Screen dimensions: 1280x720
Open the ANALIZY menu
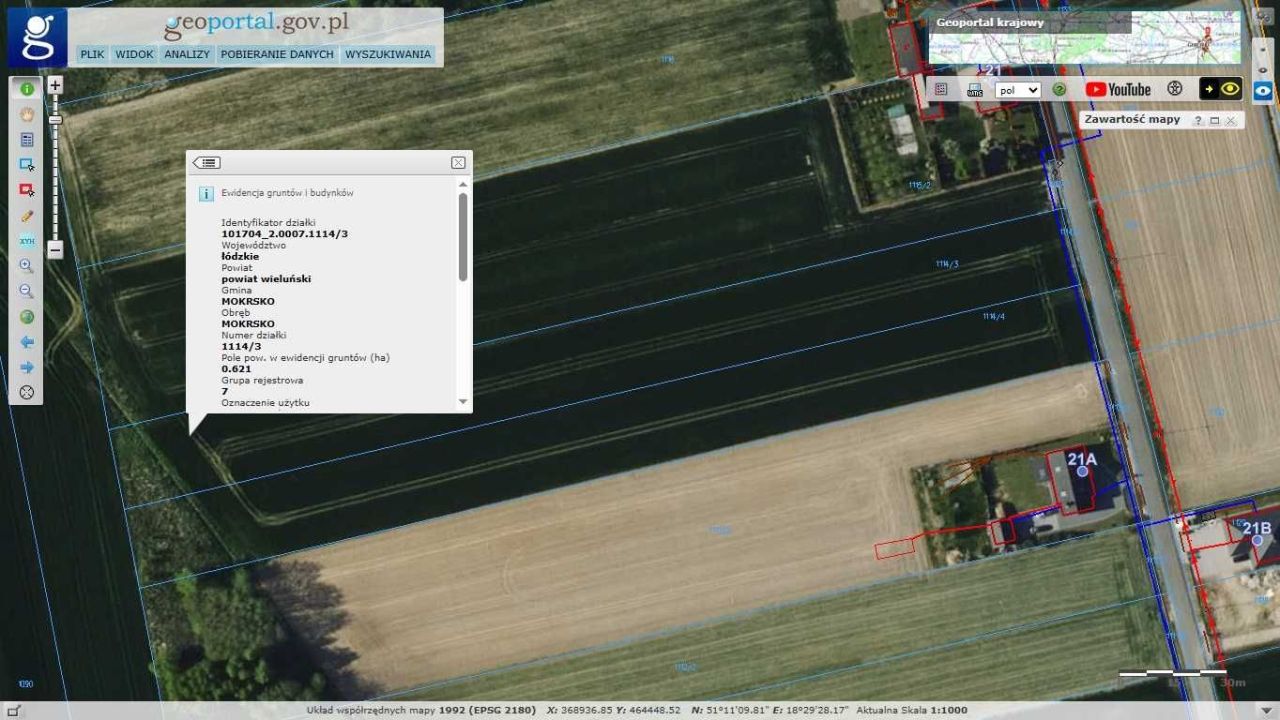click(187, 55)
